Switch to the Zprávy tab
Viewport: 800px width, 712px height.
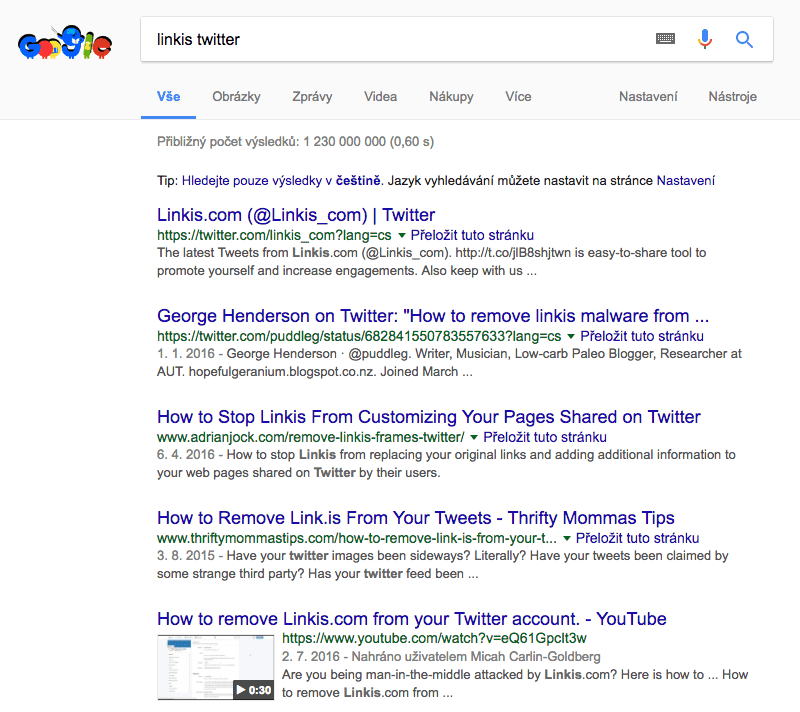pyautogui.click(x=312, y=97)
